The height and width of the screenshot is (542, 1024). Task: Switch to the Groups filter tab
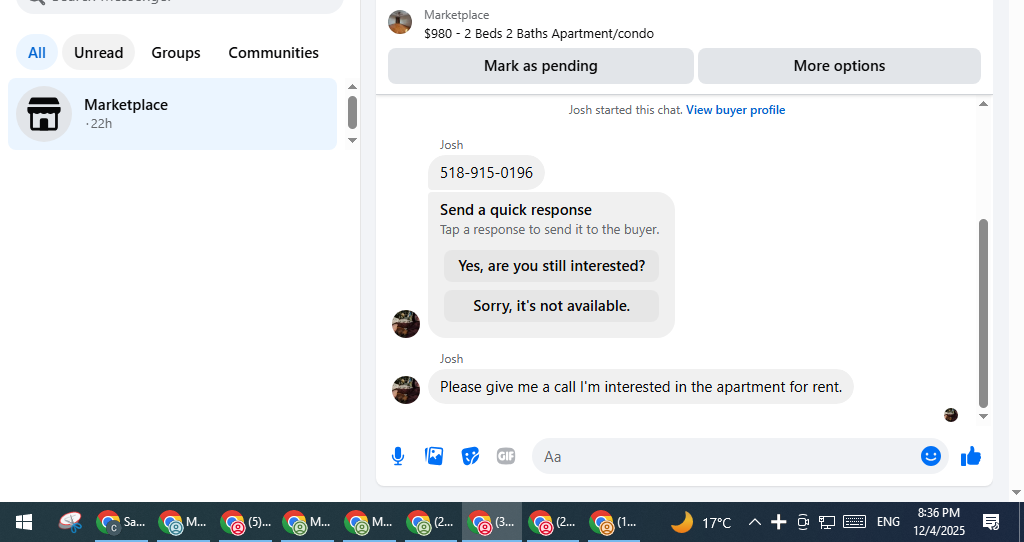point(176,52)
